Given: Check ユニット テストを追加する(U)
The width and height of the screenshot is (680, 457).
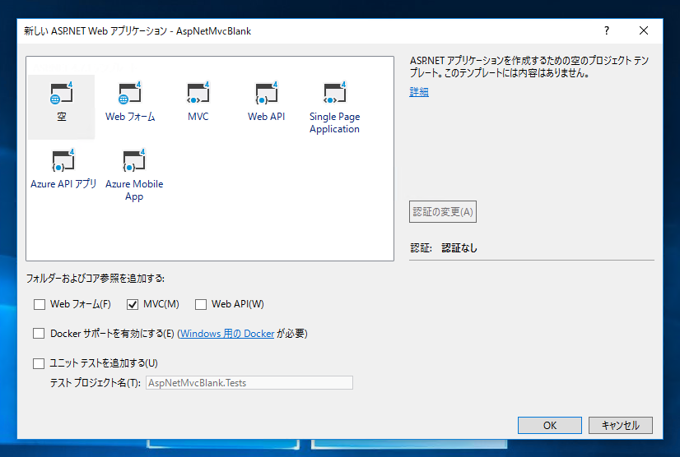Looking at the screenshot, I should point(39,363).
